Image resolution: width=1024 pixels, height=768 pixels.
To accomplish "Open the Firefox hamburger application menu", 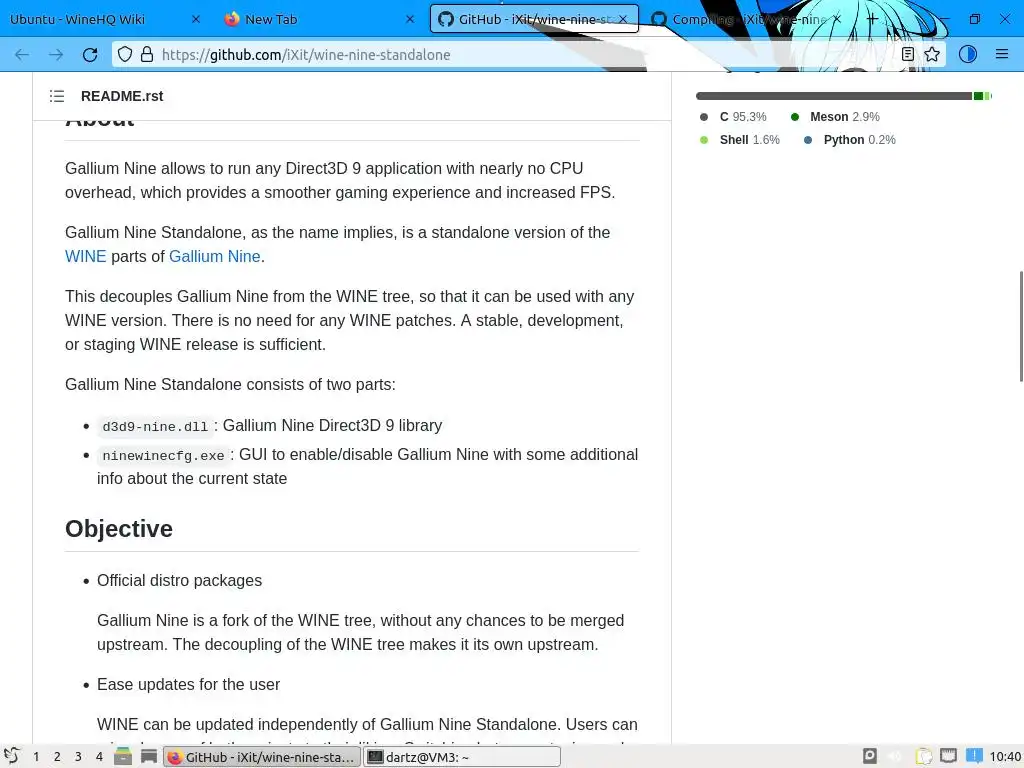I will coord(1002,54).
